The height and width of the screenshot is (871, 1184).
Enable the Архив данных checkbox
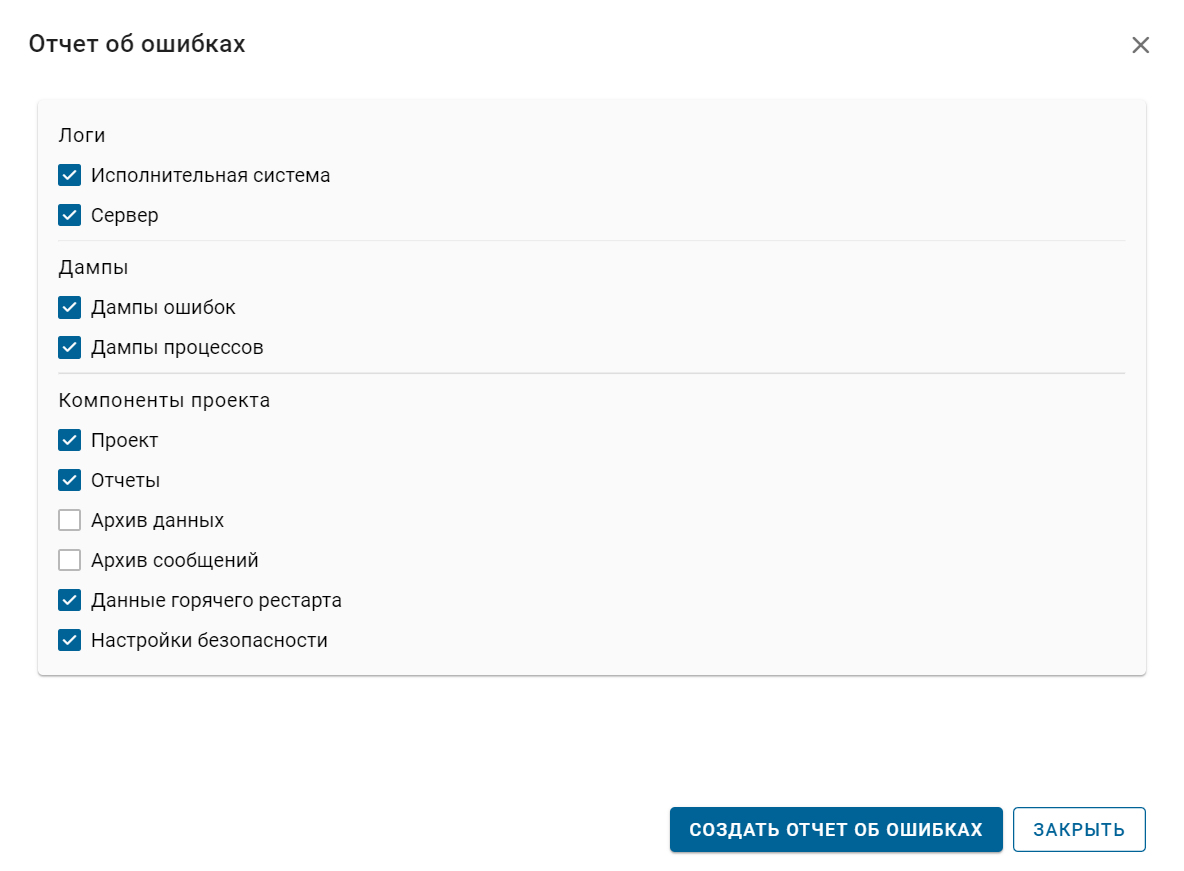pos(69,520)
